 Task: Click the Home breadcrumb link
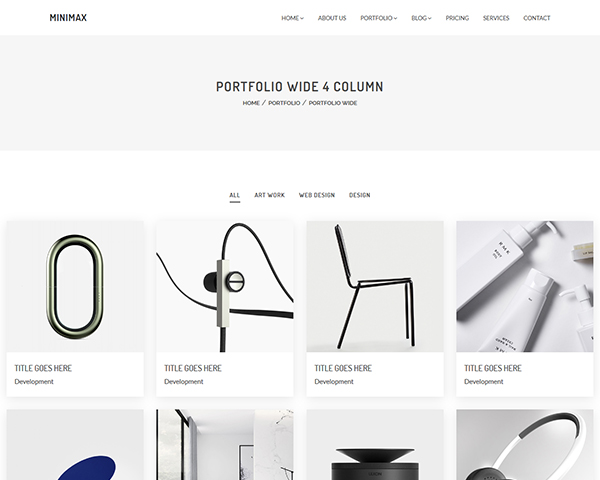pyautogui.click(x=251, y=103)
